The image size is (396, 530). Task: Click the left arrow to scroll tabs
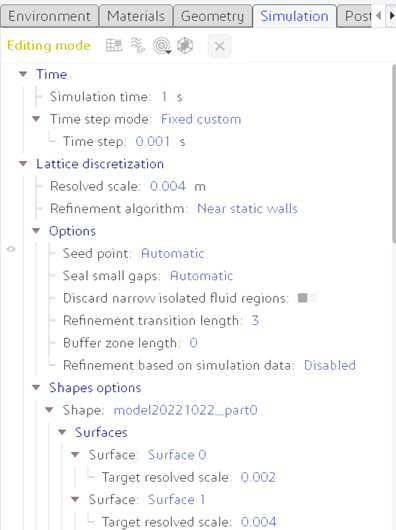378,16
